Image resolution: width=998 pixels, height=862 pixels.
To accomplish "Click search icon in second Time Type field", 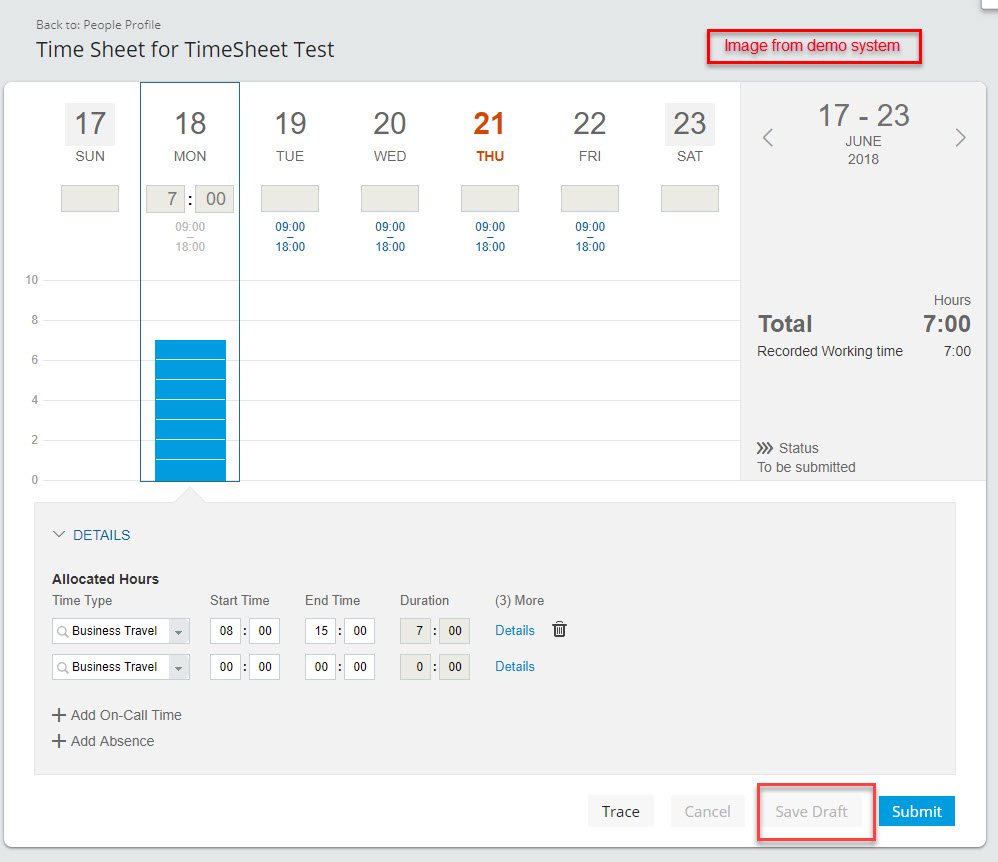I will point(62,667).
